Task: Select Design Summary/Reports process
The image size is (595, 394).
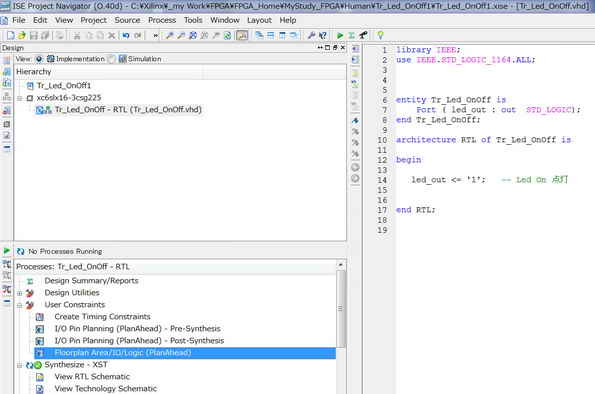Action: click(x=91, y=281)
